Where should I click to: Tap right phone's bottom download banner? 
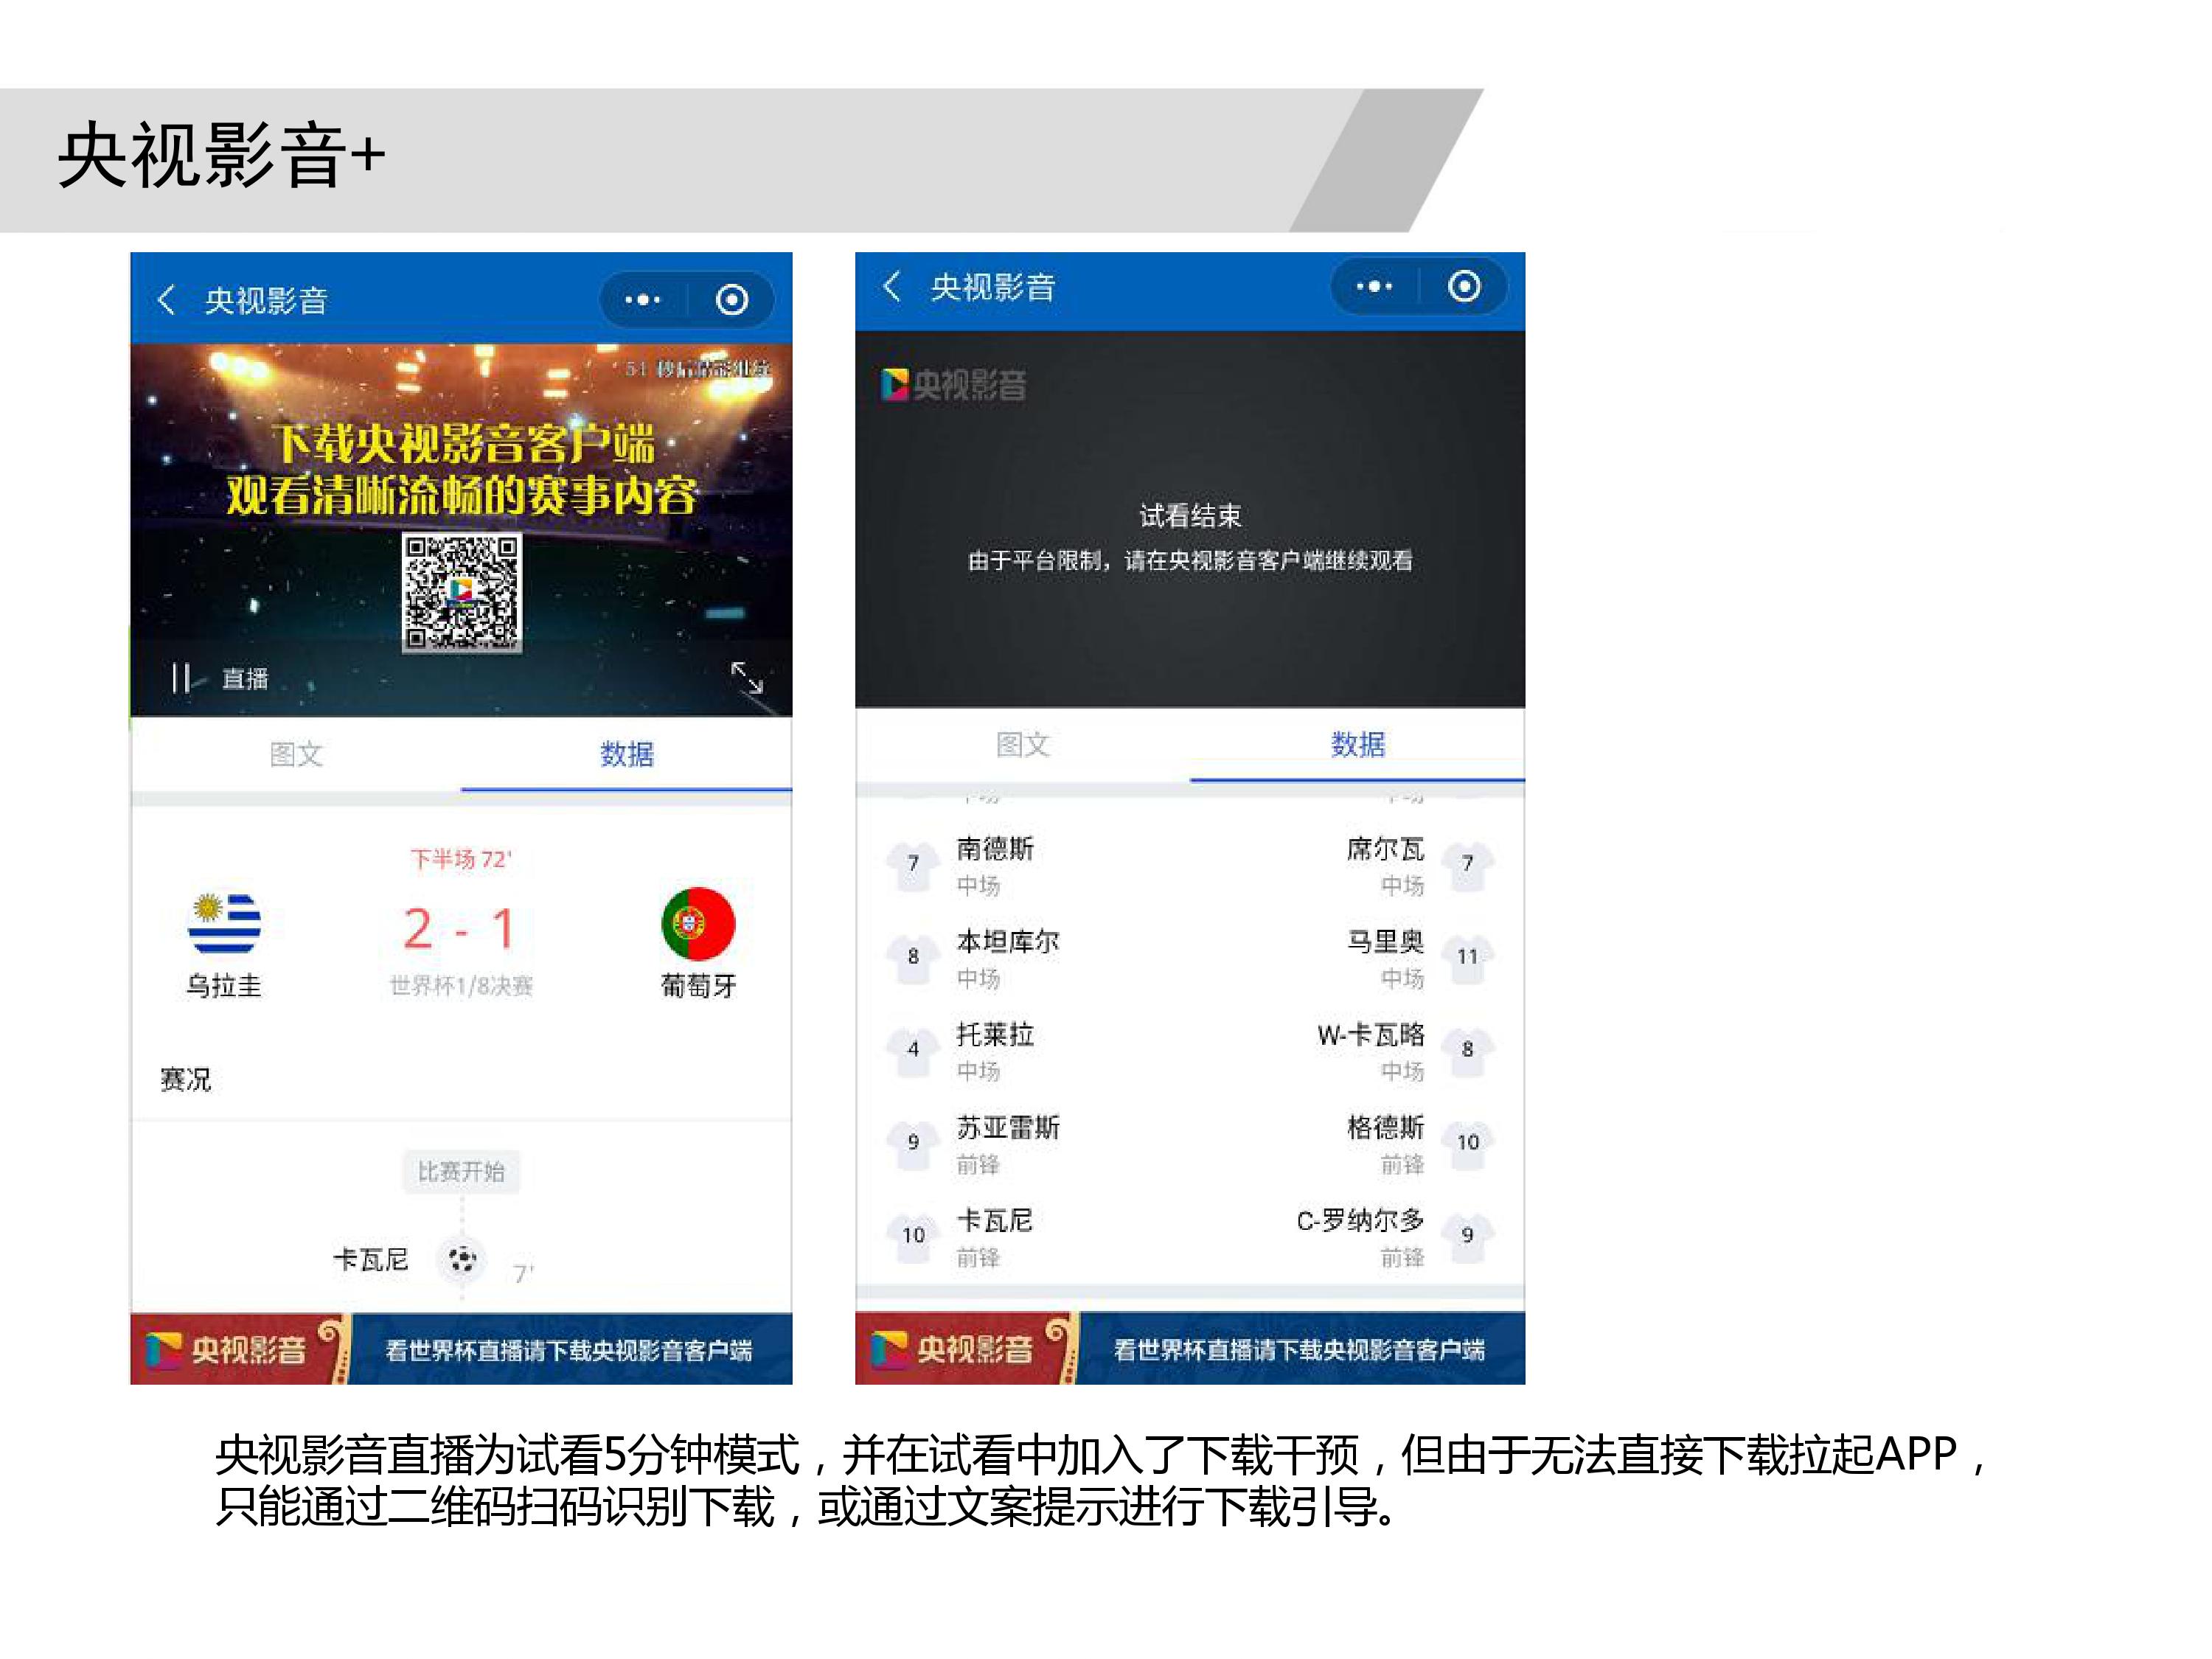[x=1190, y=1348]
